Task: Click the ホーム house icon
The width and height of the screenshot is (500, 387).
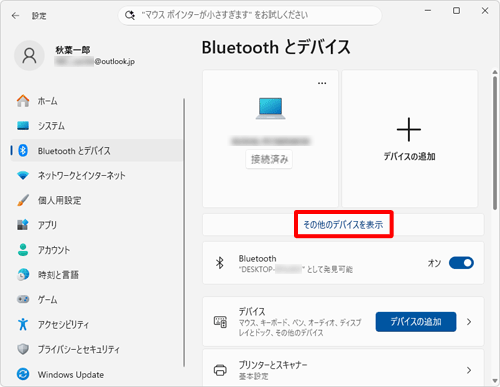Action: tap(23, 101)
